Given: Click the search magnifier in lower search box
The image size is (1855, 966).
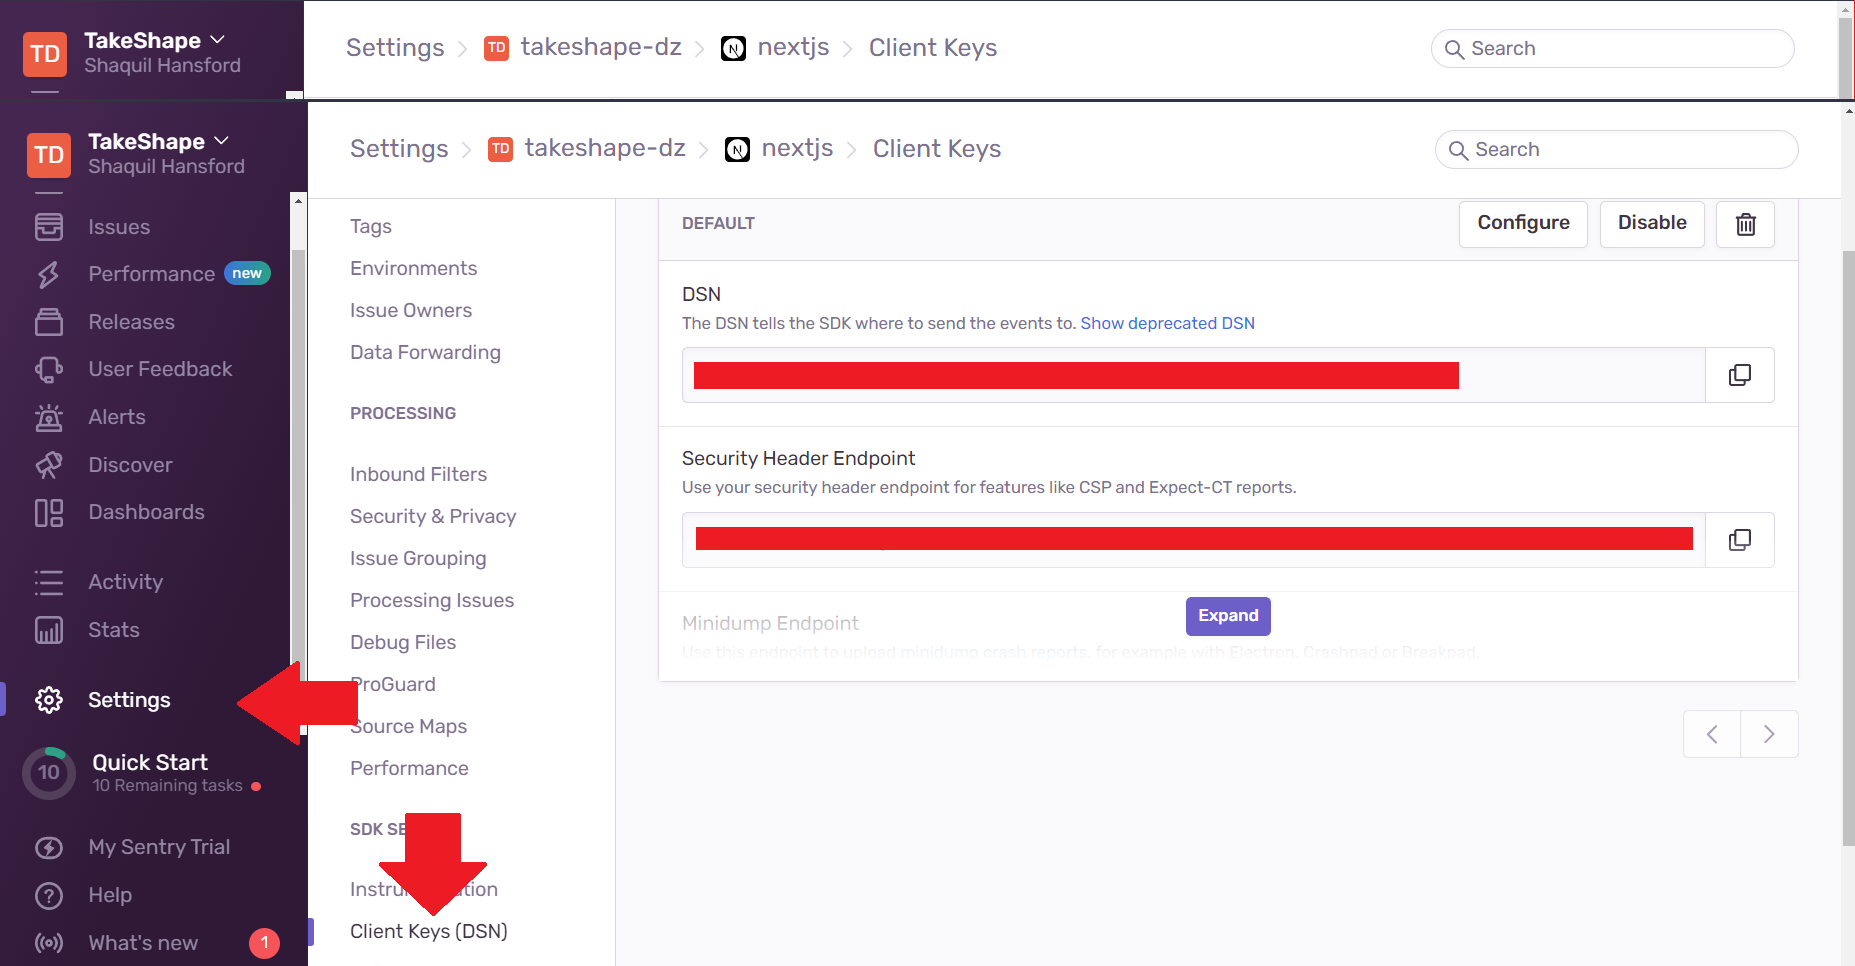Looking at the screenshot, I should click(1459, 150).
